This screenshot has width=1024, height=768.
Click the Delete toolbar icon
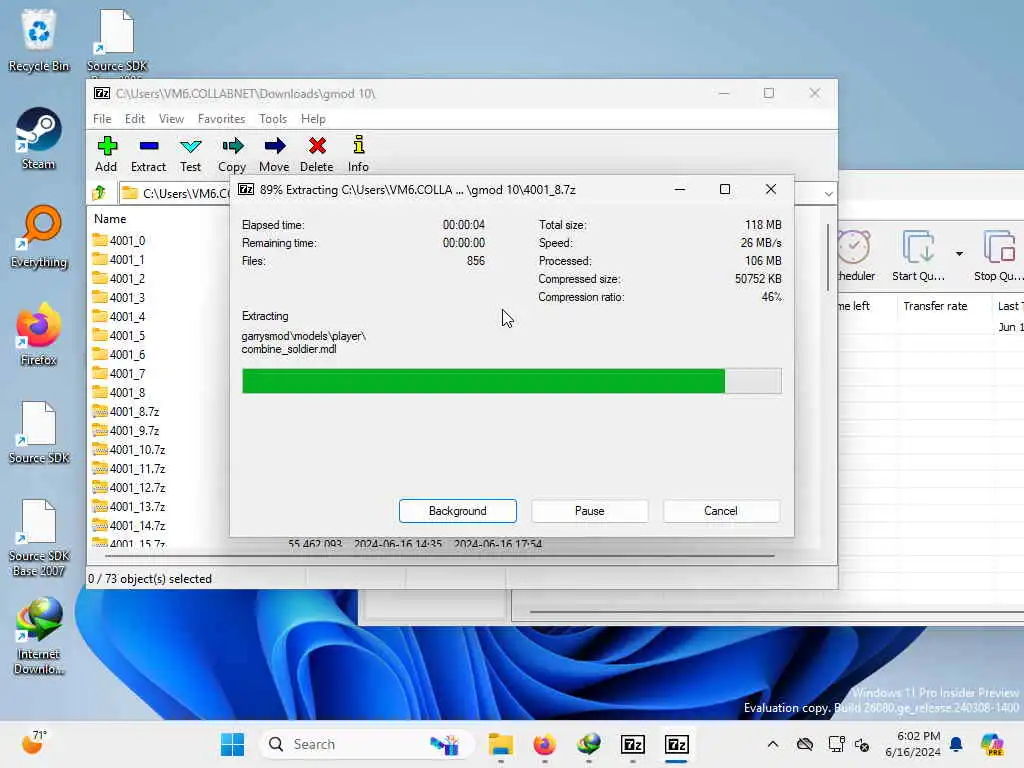pyautogui.click(x=317, y=154)
